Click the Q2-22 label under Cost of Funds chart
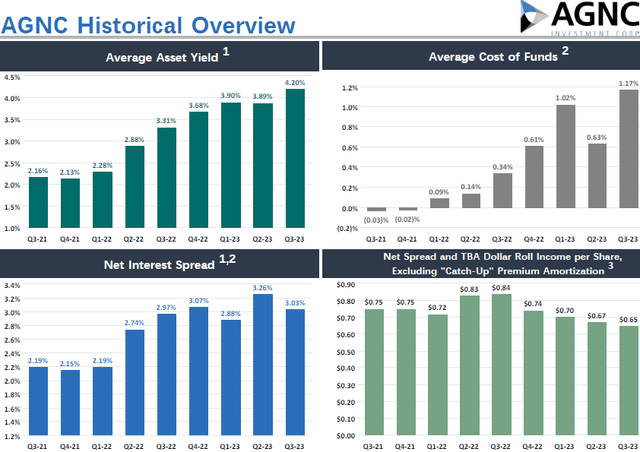 470,239
